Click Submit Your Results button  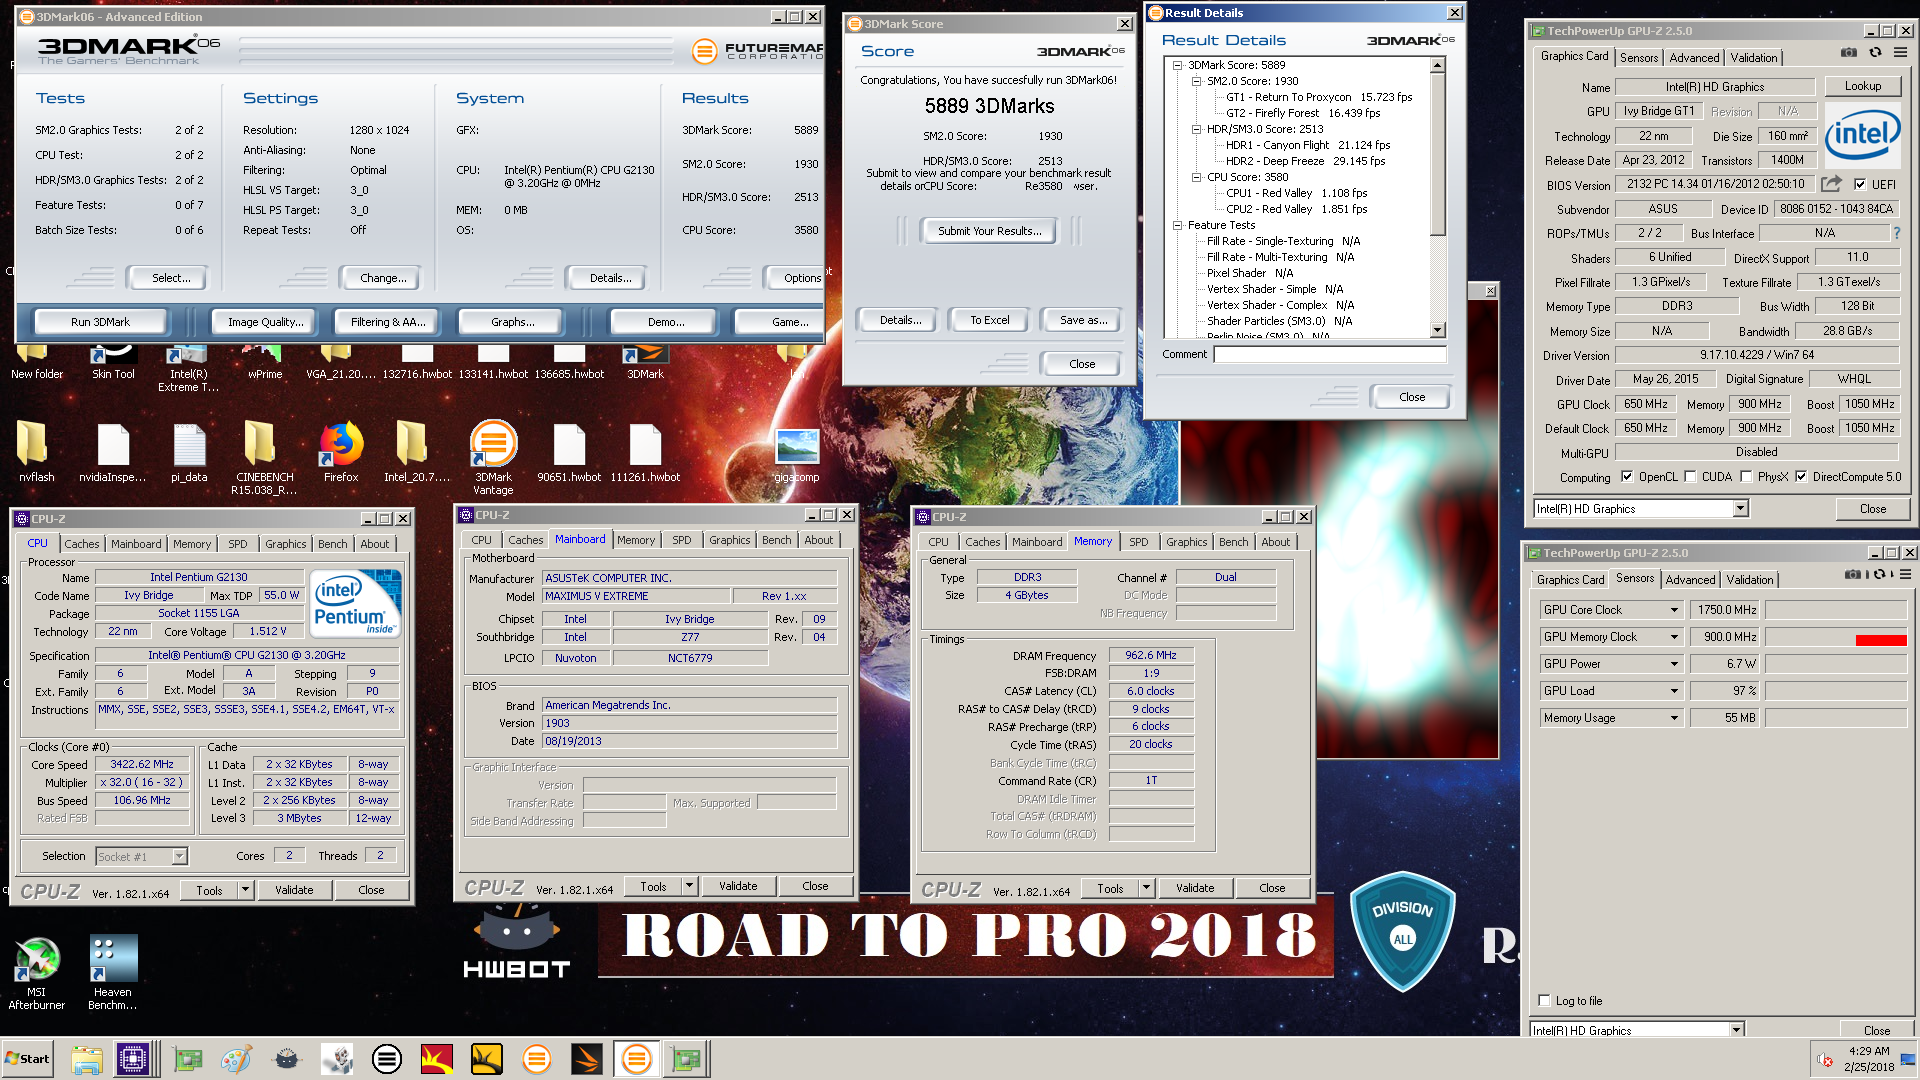point(989,231)
